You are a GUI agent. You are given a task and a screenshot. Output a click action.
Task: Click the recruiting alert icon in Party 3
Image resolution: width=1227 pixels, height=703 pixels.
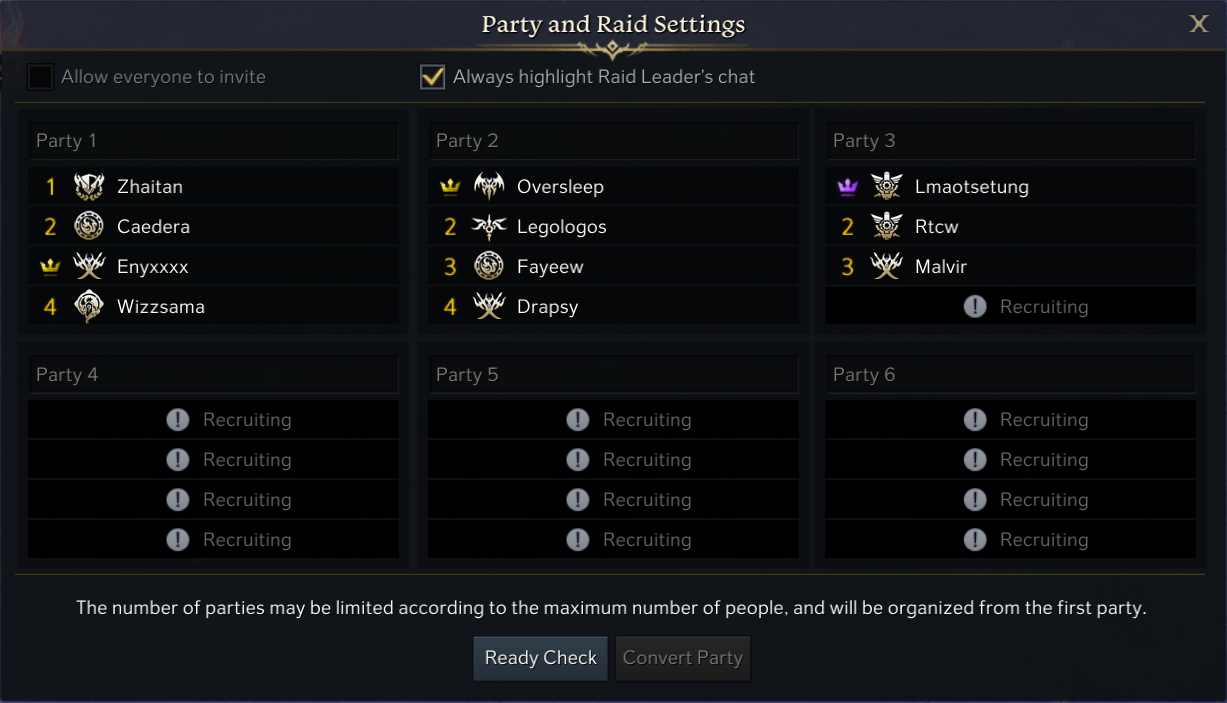tap(975, 307)
